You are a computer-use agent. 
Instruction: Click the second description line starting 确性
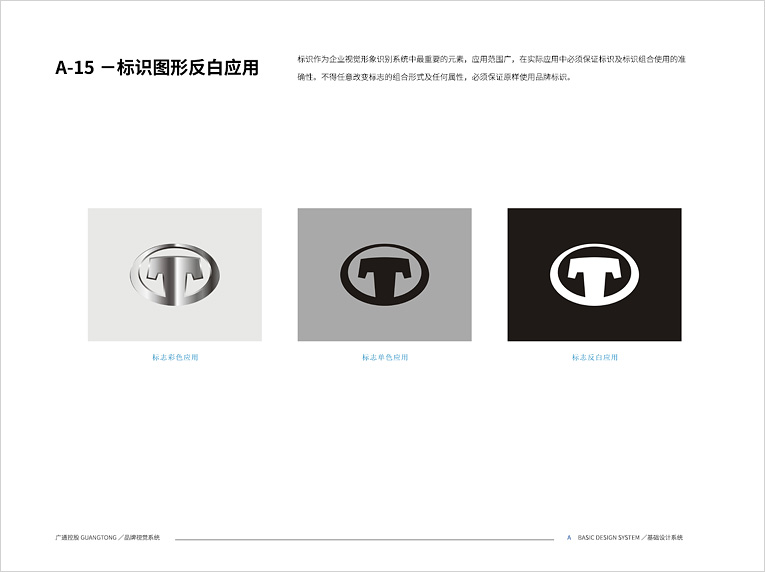click(x=434, y=77)
